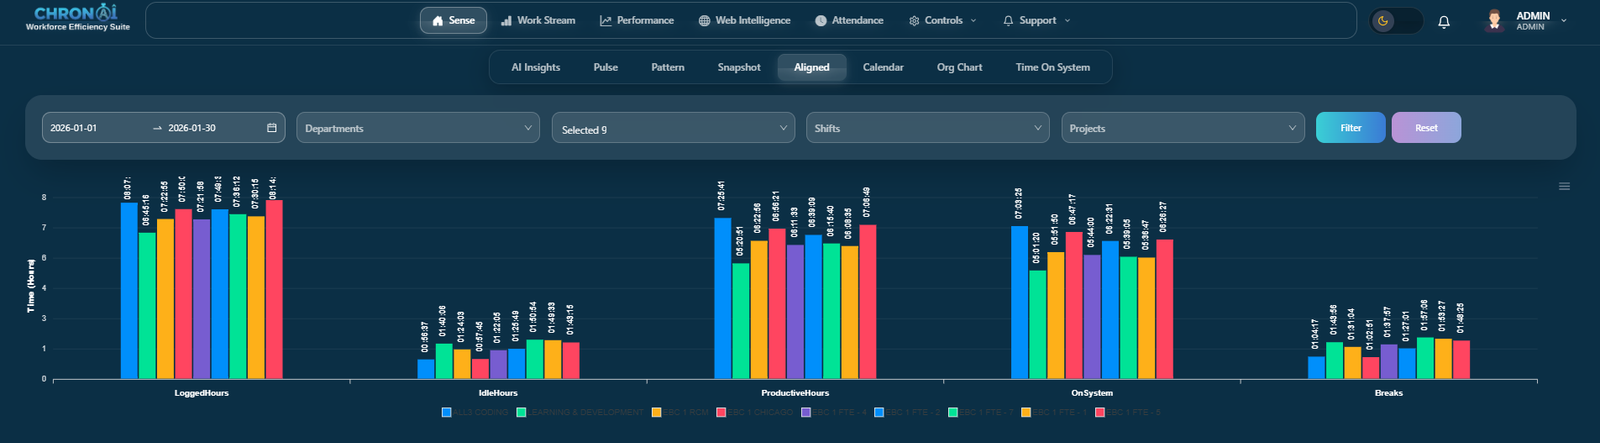Open the calendar icon in date range
Image resolution: width=1600 pixels, height=443 pixels.
click(271, 128)
